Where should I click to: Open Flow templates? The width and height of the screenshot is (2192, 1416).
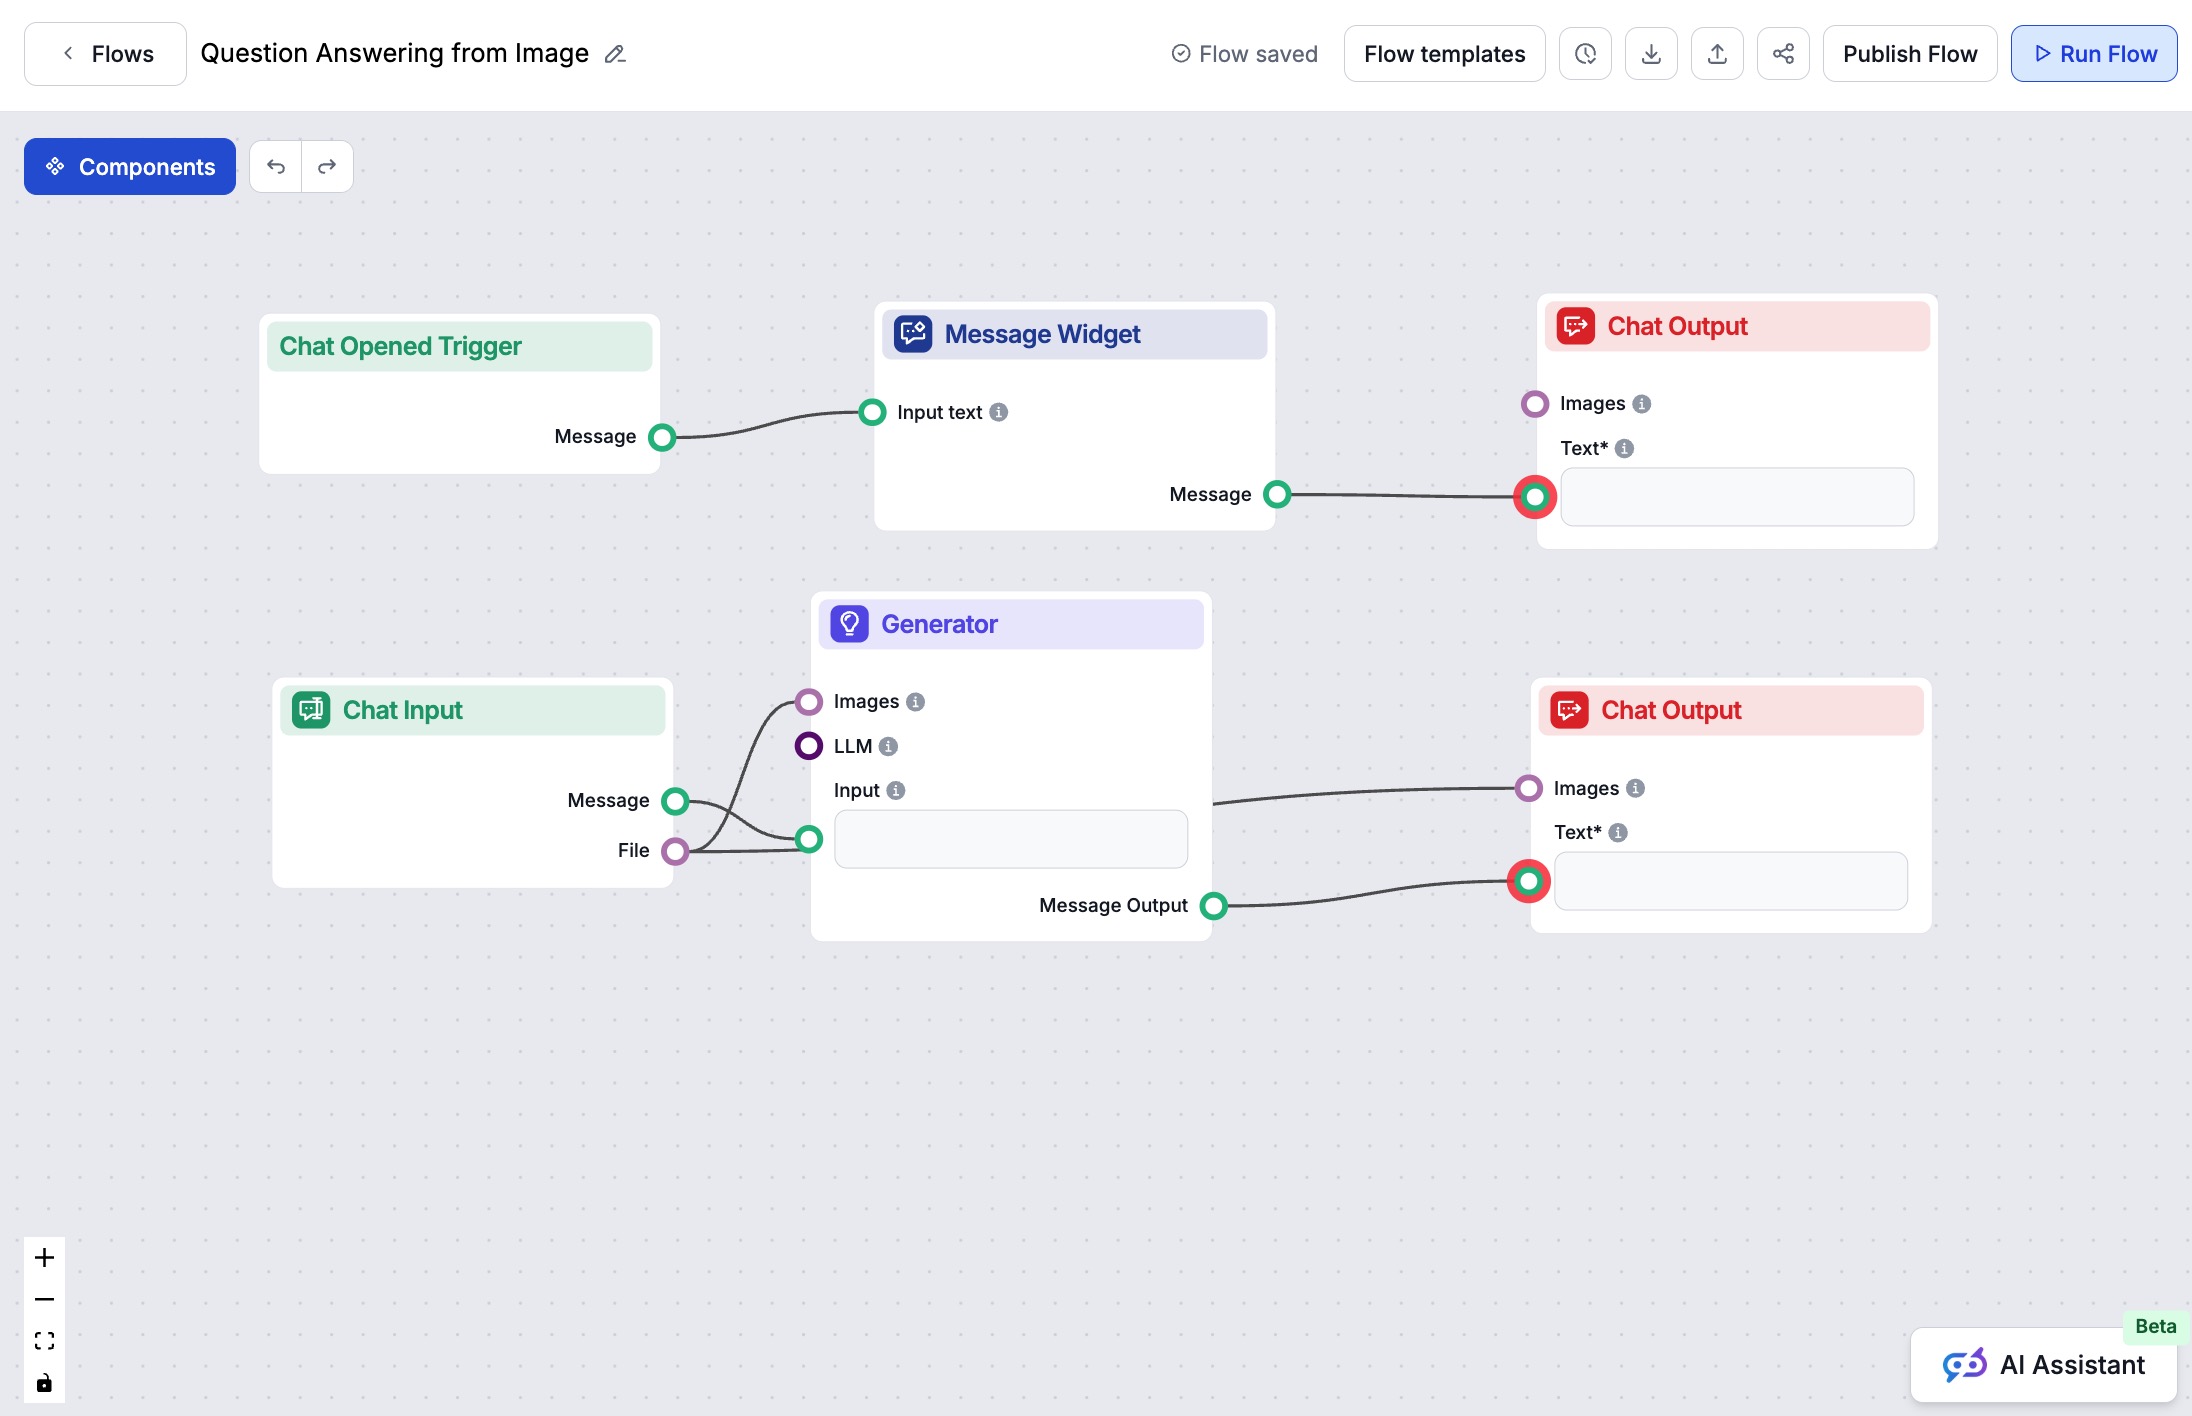click(x=1444, y=54)
